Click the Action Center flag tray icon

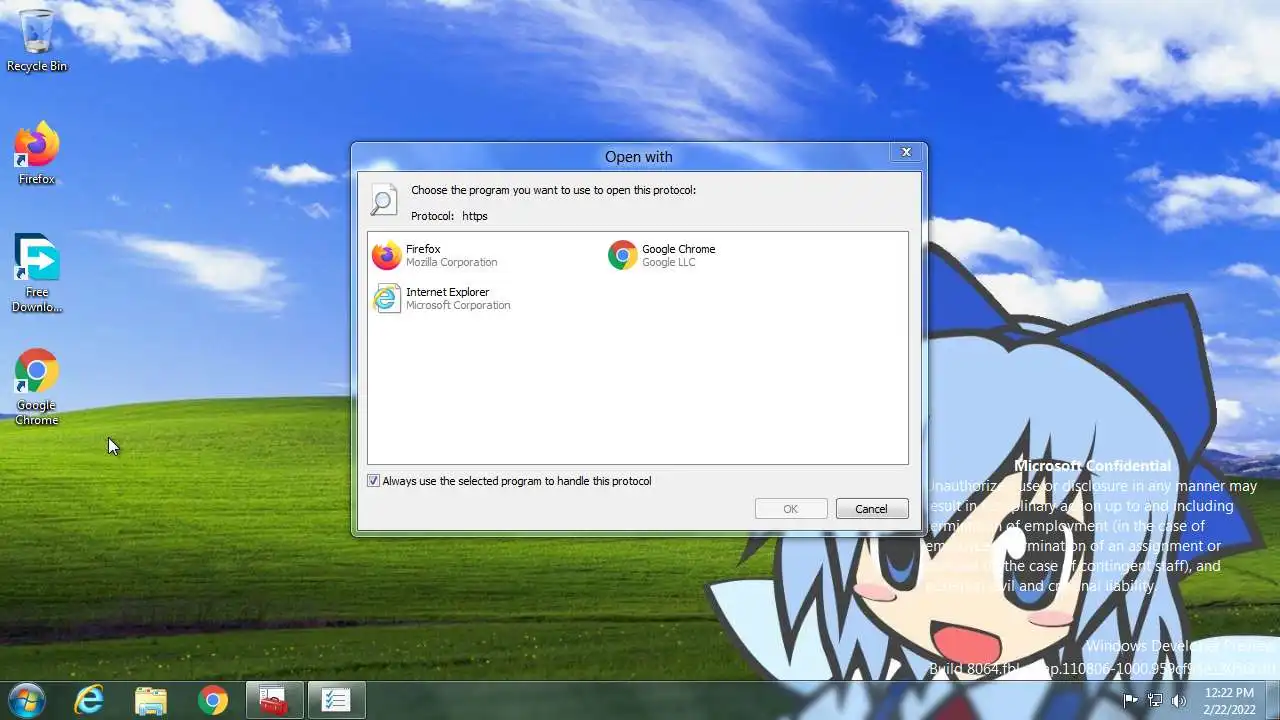pos(1131,700)
